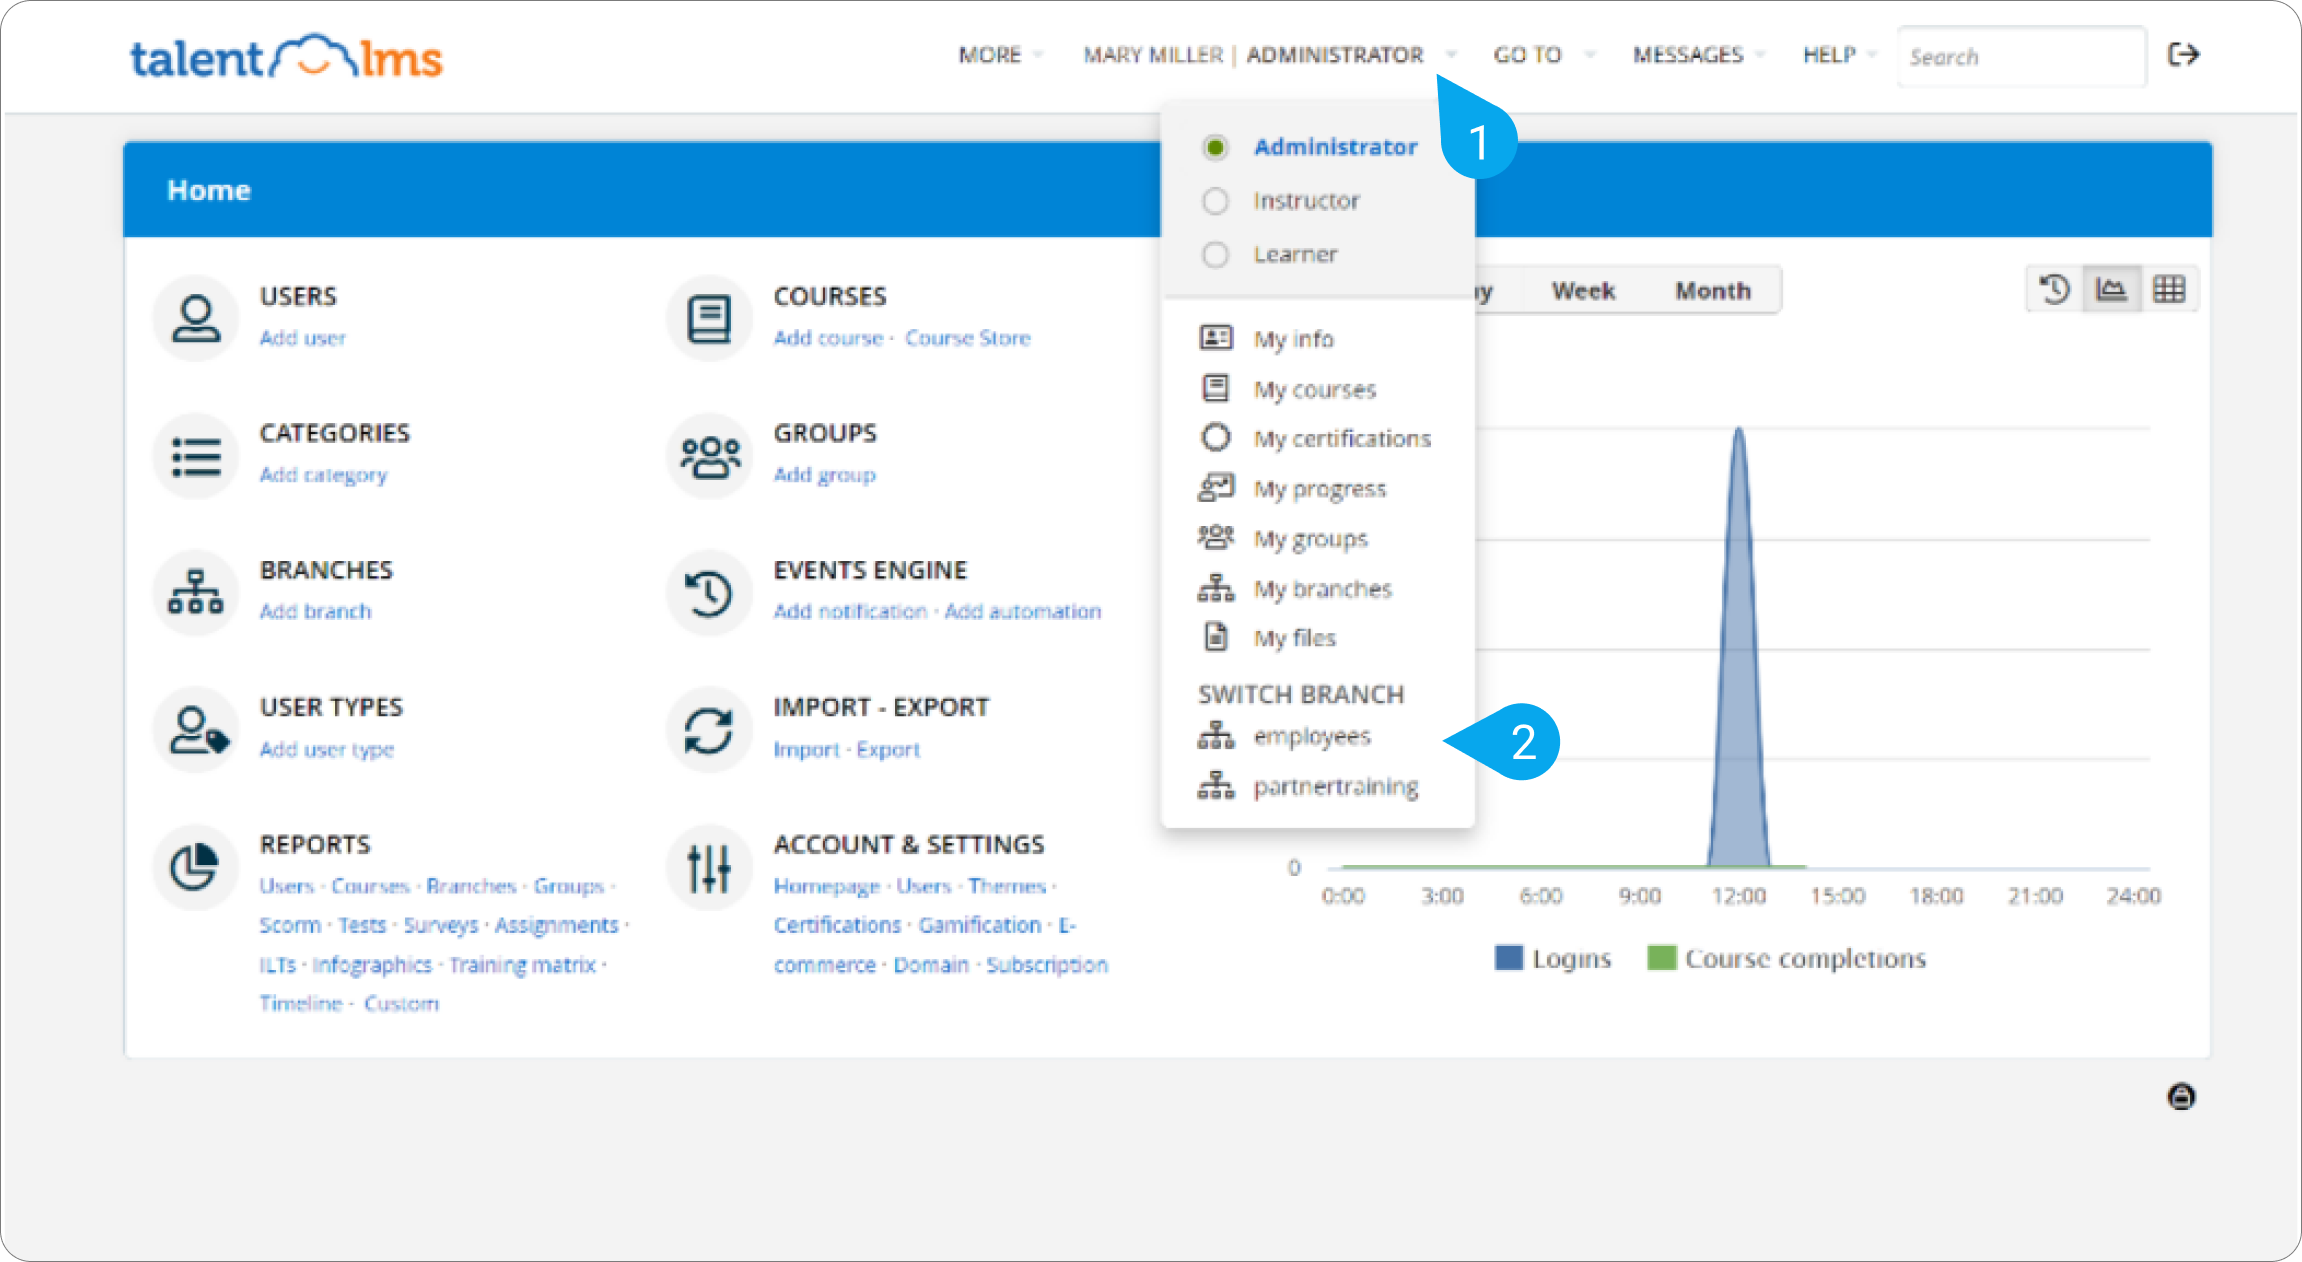Switch to the Month tab
This screenshot has width=2302, height=1262.
pyautogui.click(x=1712, y=291)
